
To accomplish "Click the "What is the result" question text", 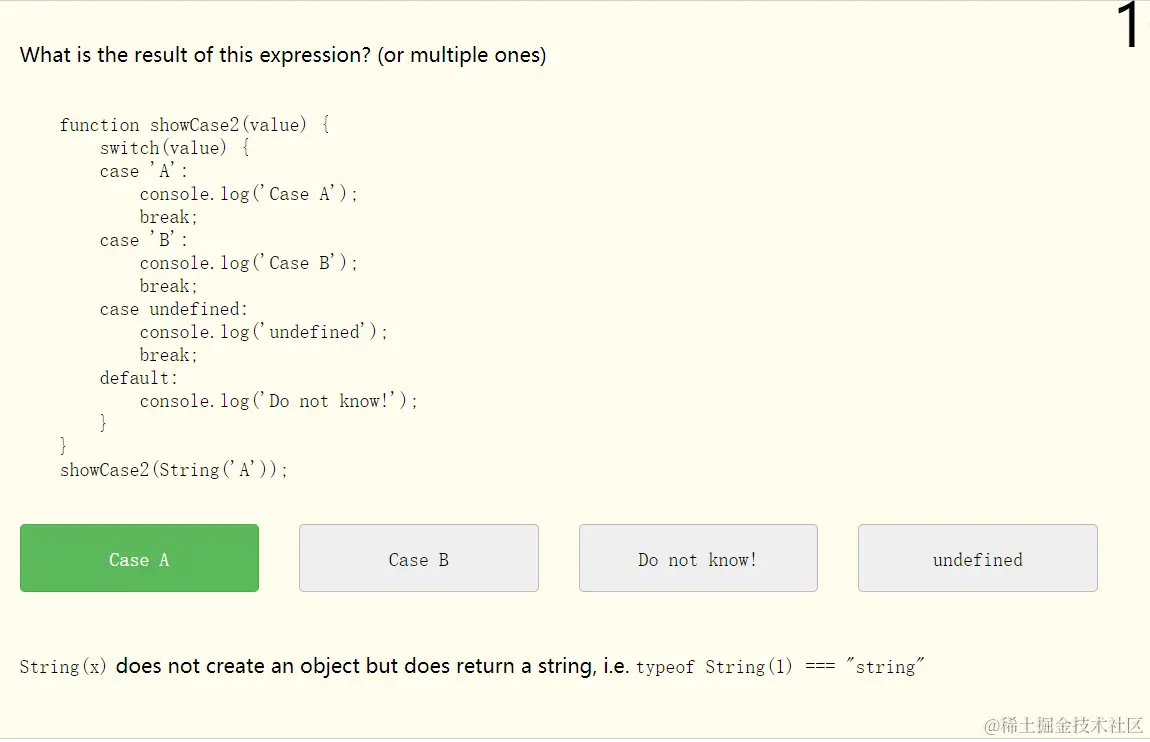I will click(x=283, y=55).
